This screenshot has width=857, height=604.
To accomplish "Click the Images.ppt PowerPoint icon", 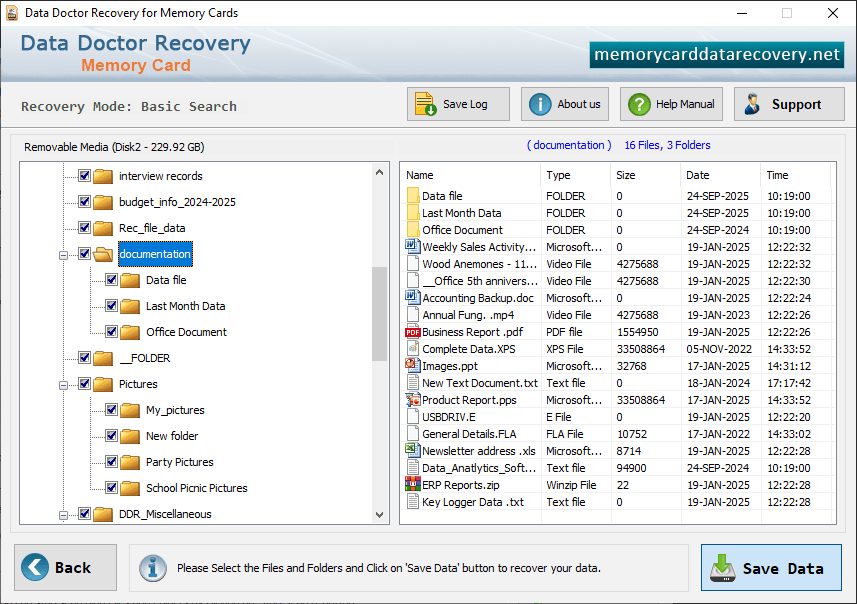I will (413, 365).
